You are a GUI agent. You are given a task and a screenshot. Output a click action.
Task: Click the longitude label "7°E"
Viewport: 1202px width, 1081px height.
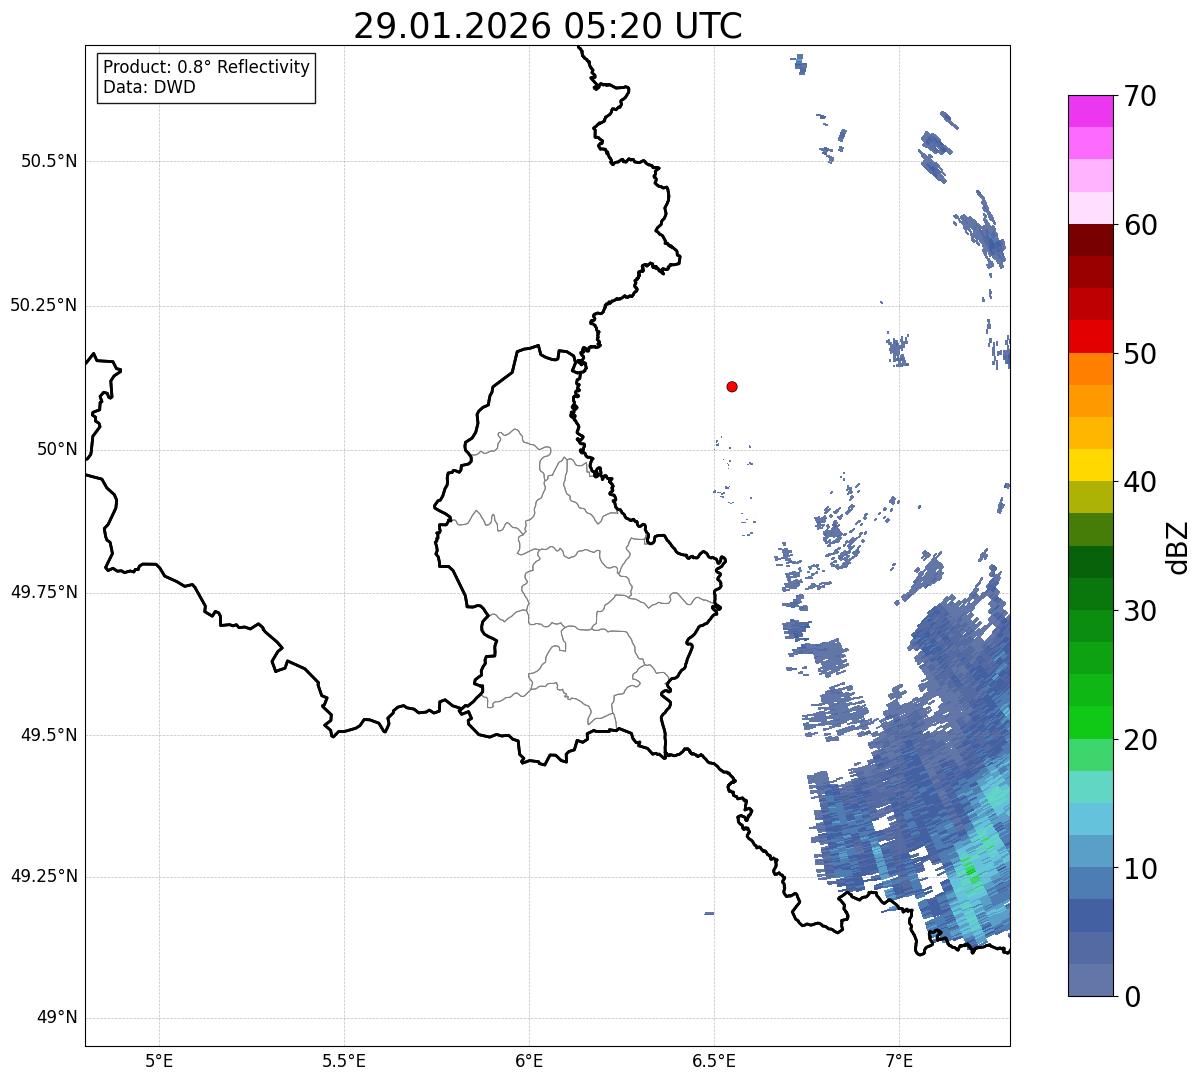(x=899, y=1060)
